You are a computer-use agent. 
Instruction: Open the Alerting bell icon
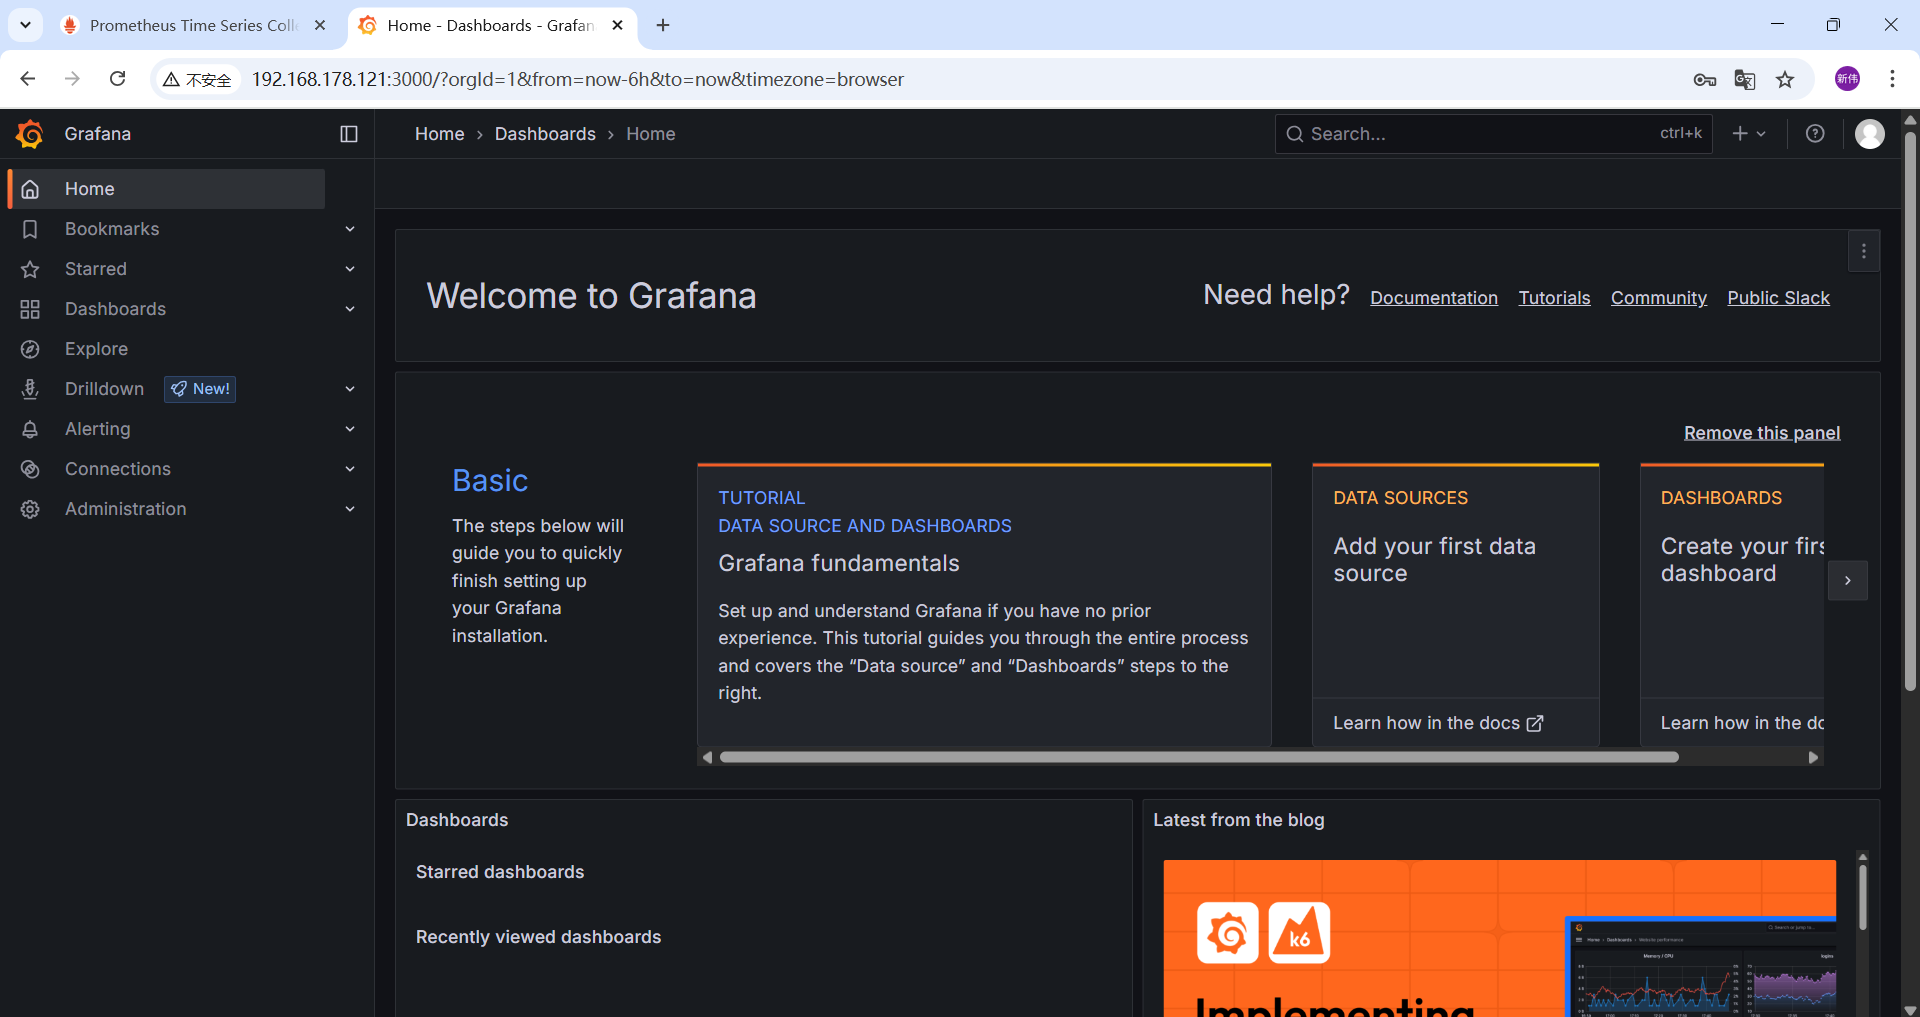point(30,428)
